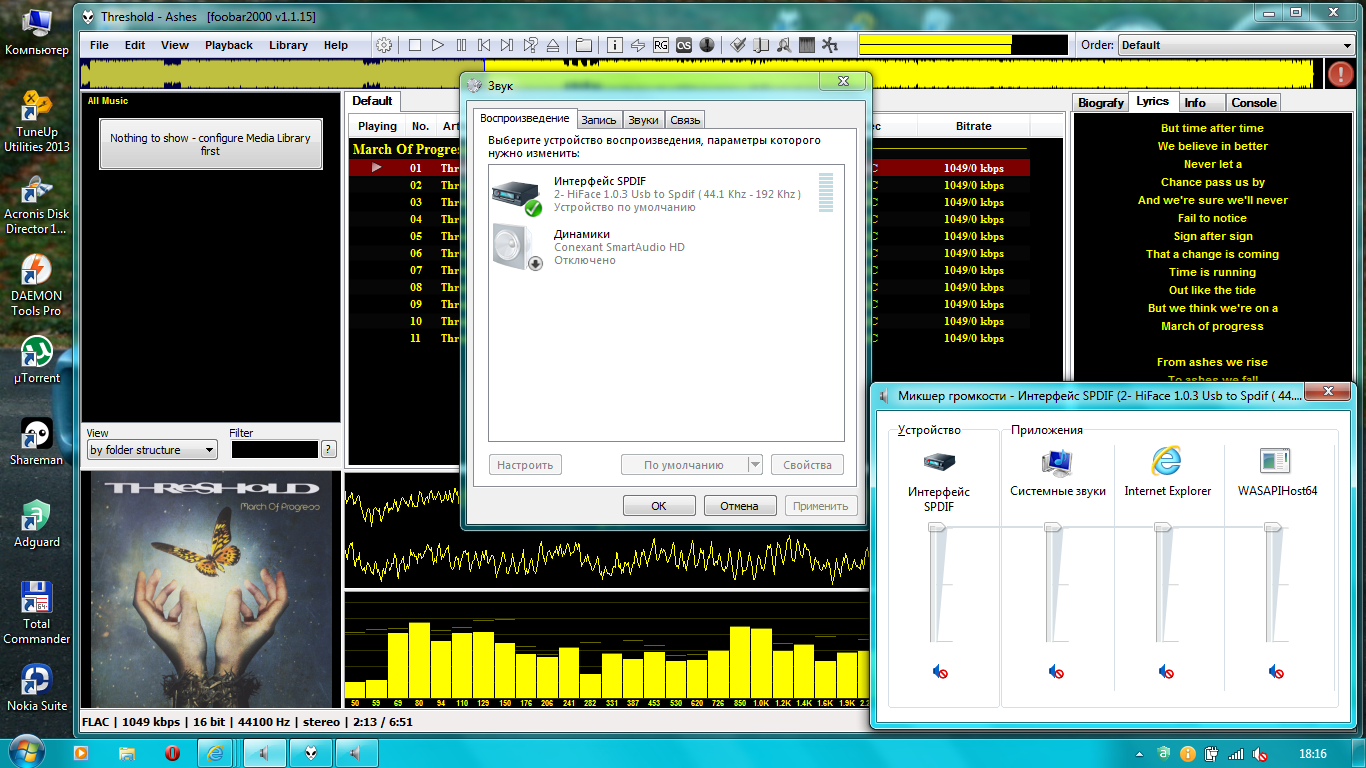Click OK in the Звук dialog

click(x=659, y=506)
